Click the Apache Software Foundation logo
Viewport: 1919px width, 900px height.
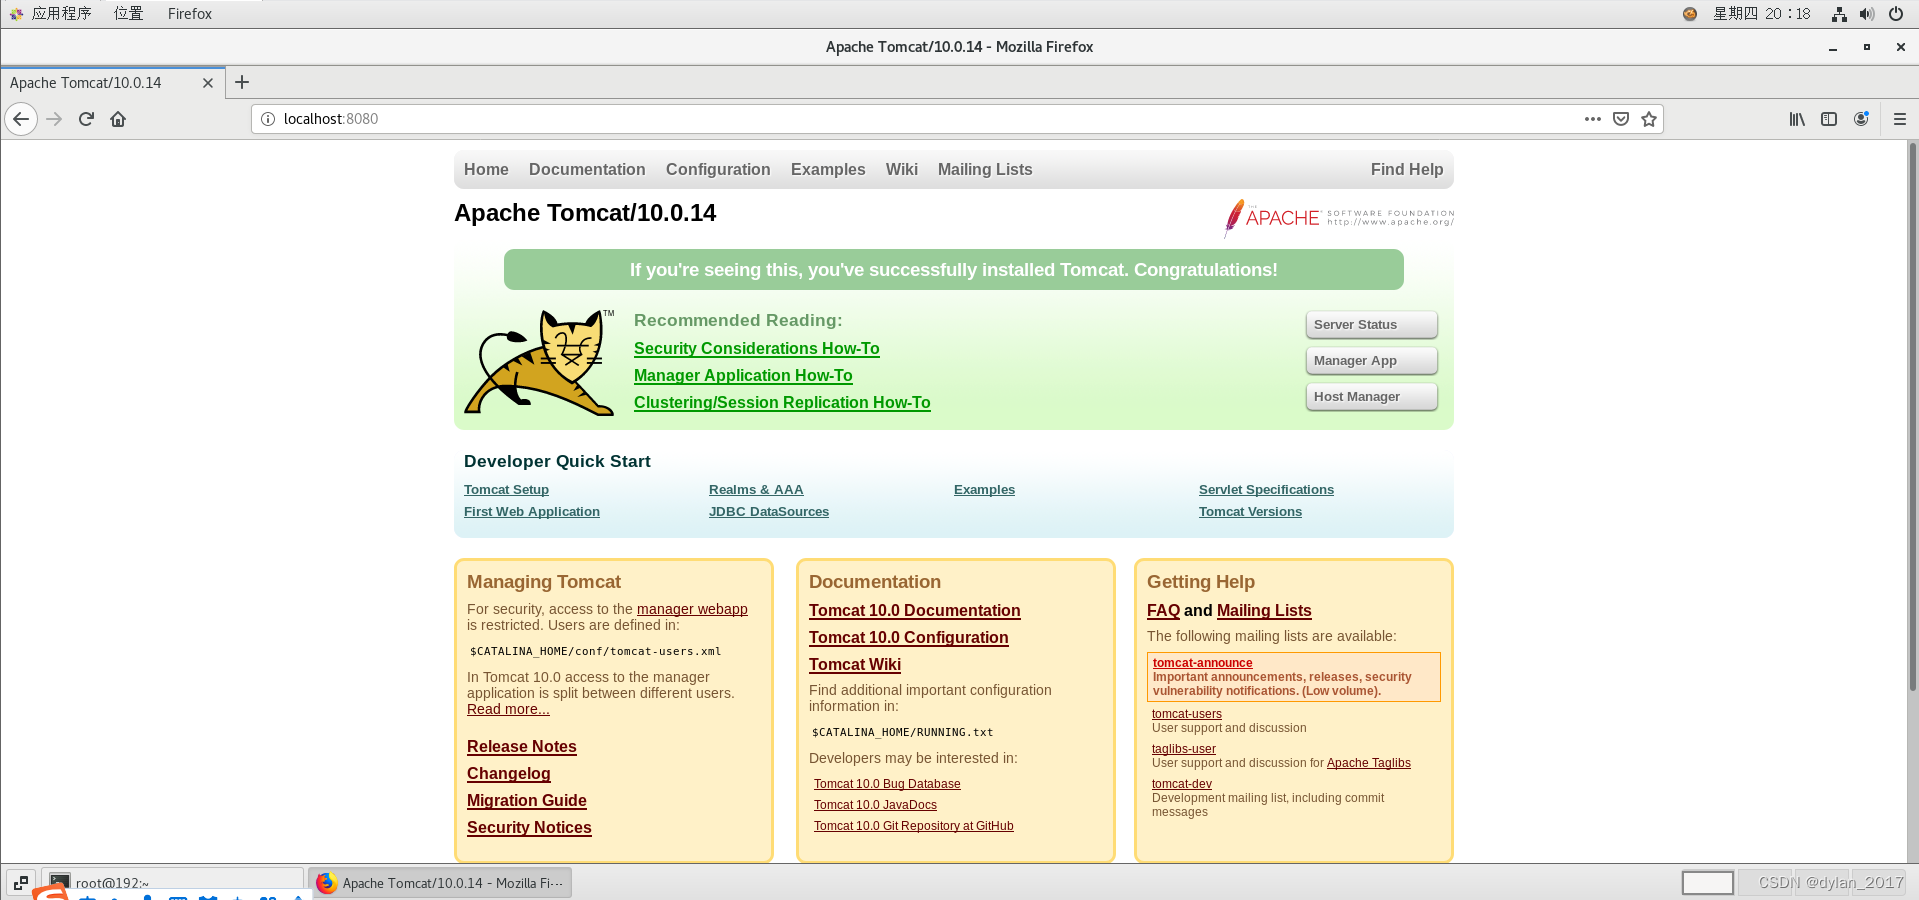pyautogui.click(x=1339, y=217)
